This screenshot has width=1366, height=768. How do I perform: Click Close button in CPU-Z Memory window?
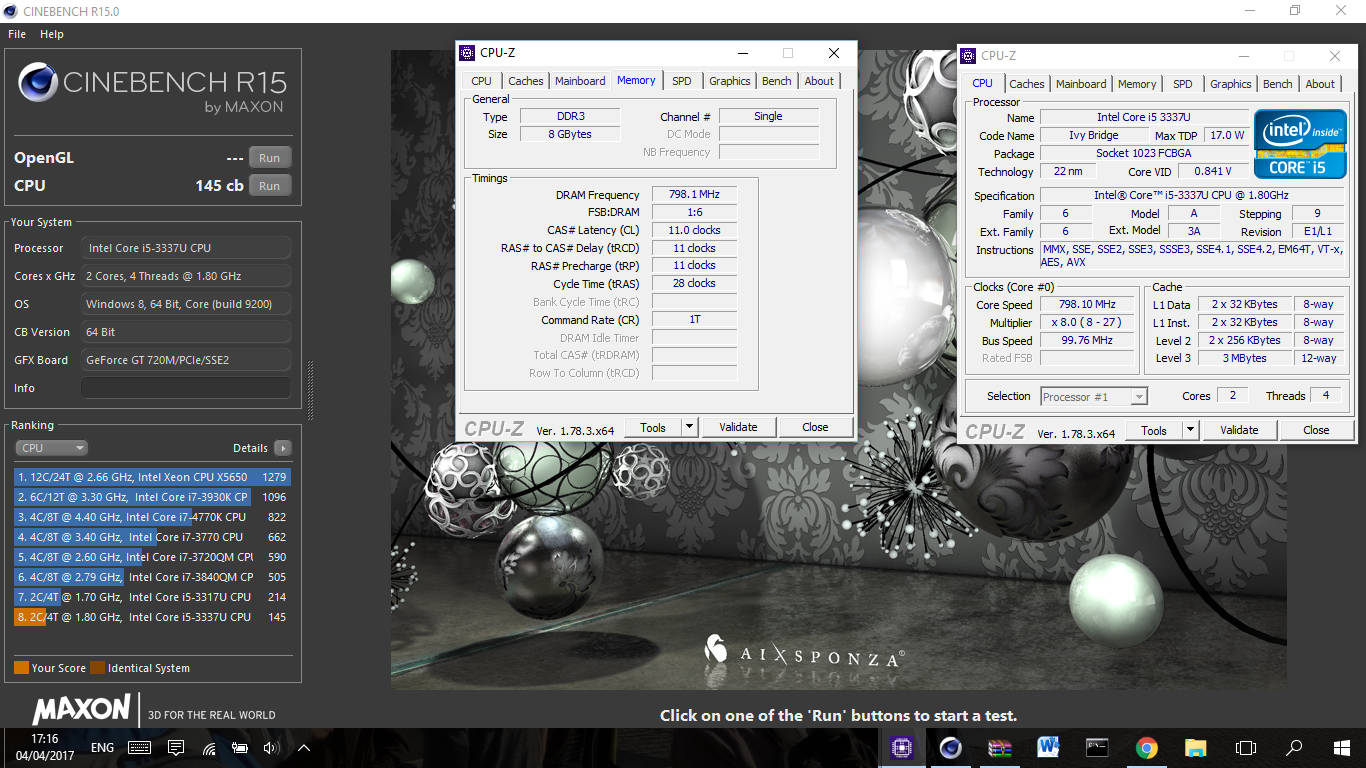pos(815,427)
